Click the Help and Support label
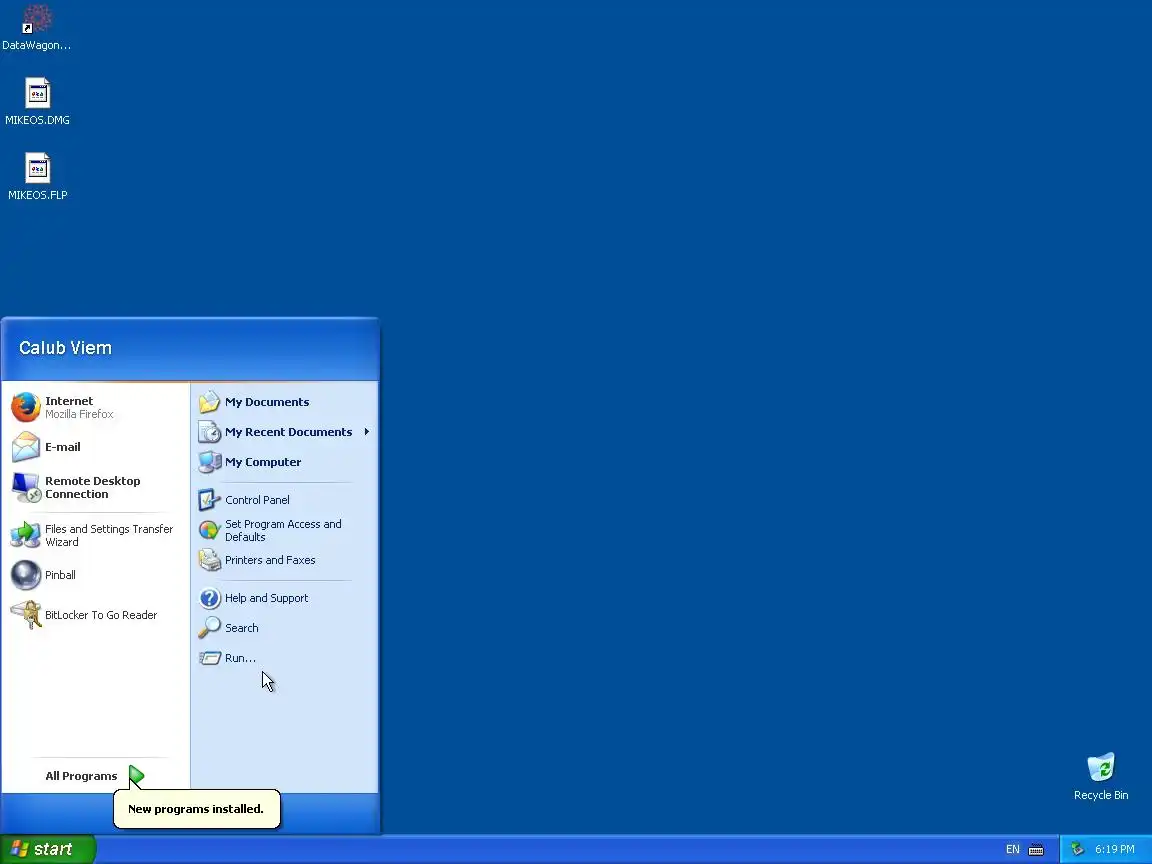 [266, 598]
